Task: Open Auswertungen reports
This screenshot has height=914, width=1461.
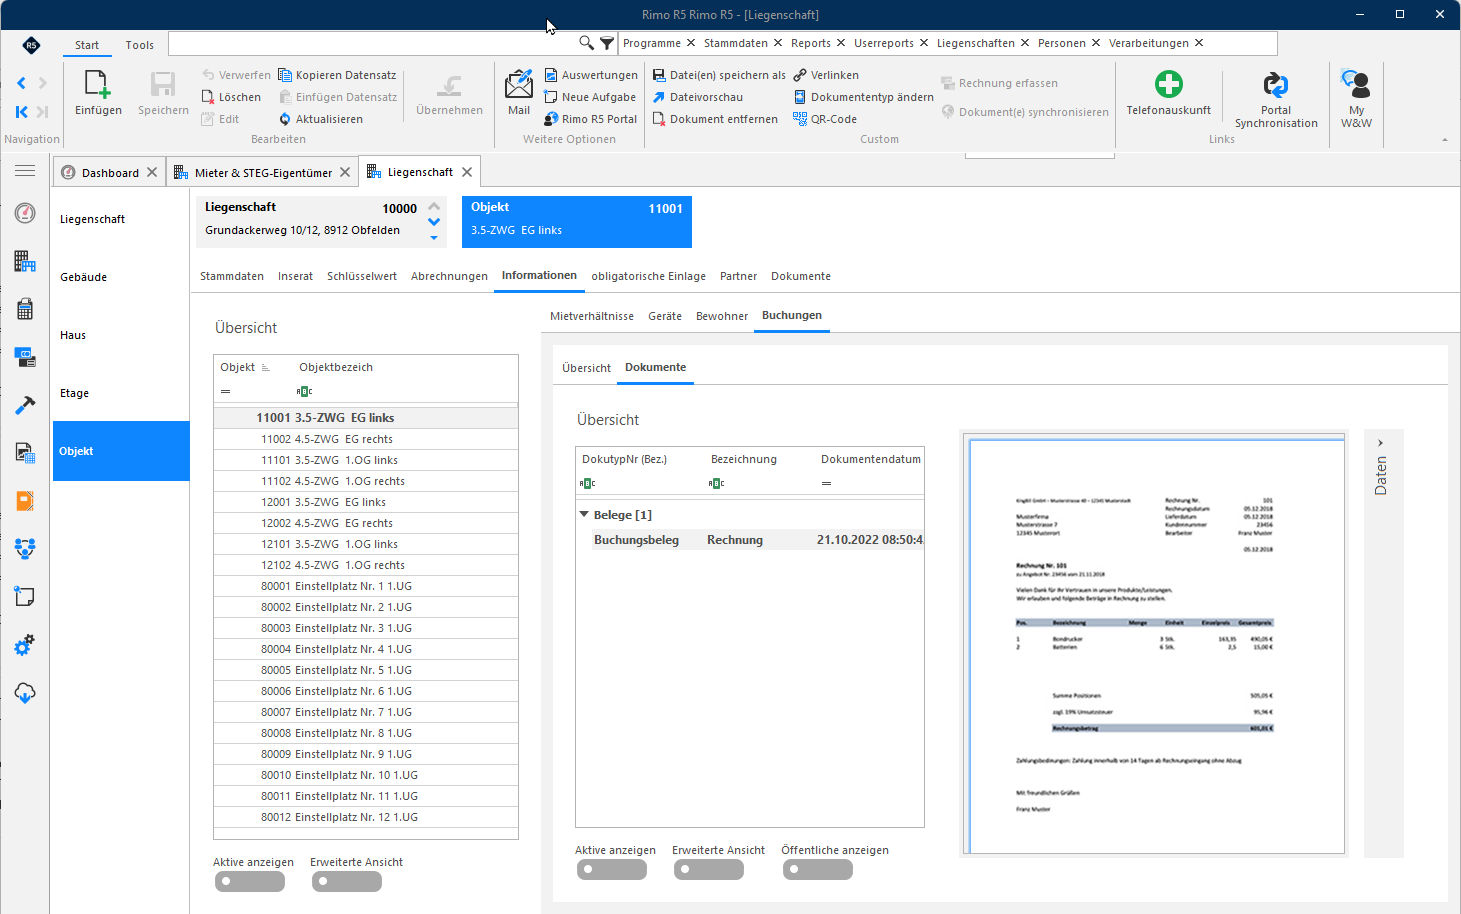Action: point(591,75)
